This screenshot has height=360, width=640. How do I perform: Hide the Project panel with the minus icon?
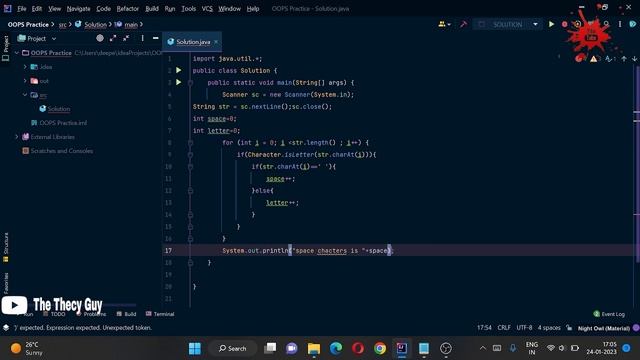pos(156,38)
